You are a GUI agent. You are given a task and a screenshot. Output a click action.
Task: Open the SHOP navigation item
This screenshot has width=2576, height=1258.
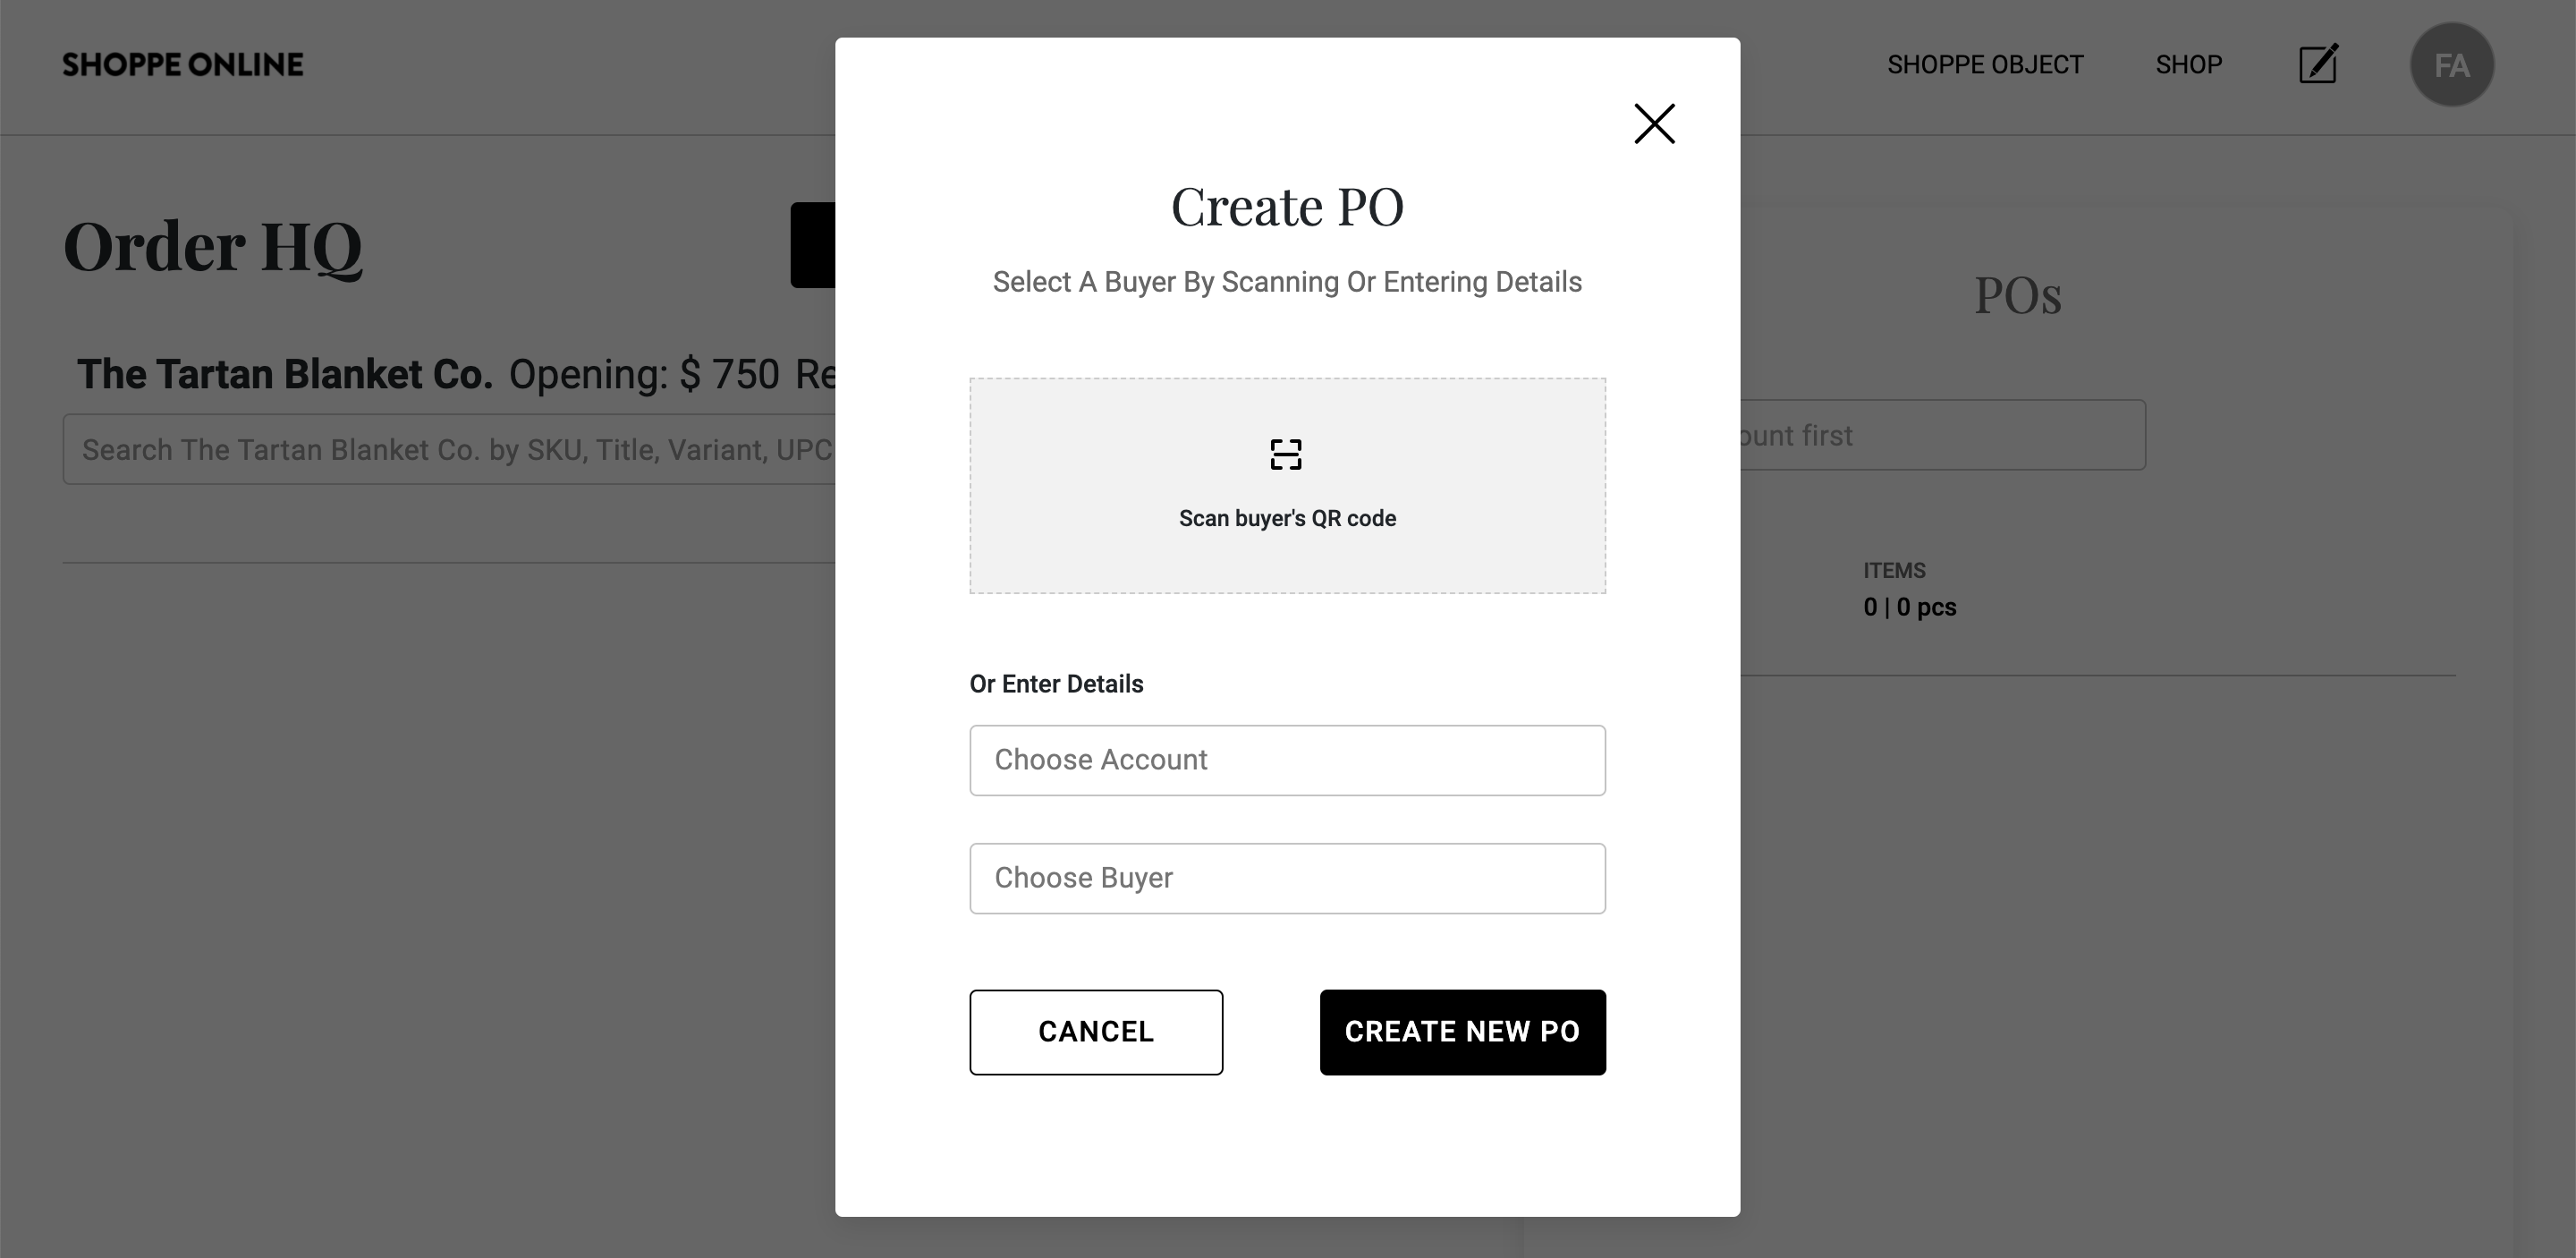pyautogui.click(x=2188, y=65)
